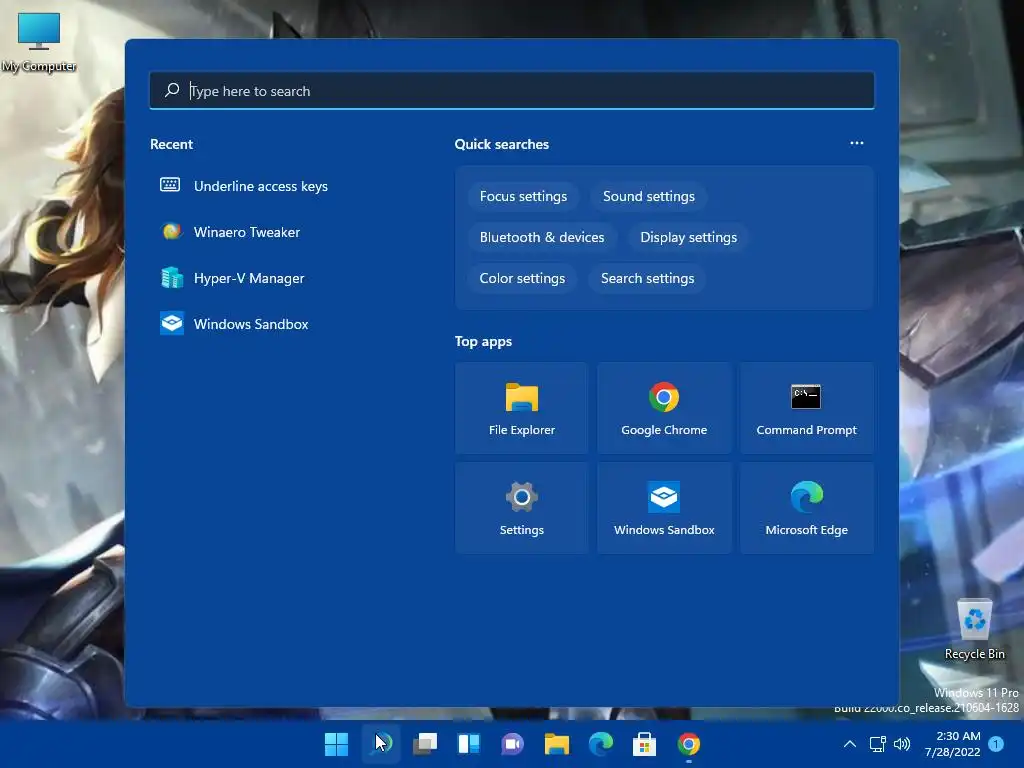Show hidden icons in the system tray
Screen dimensions: 1024x768
pos(850,744)
